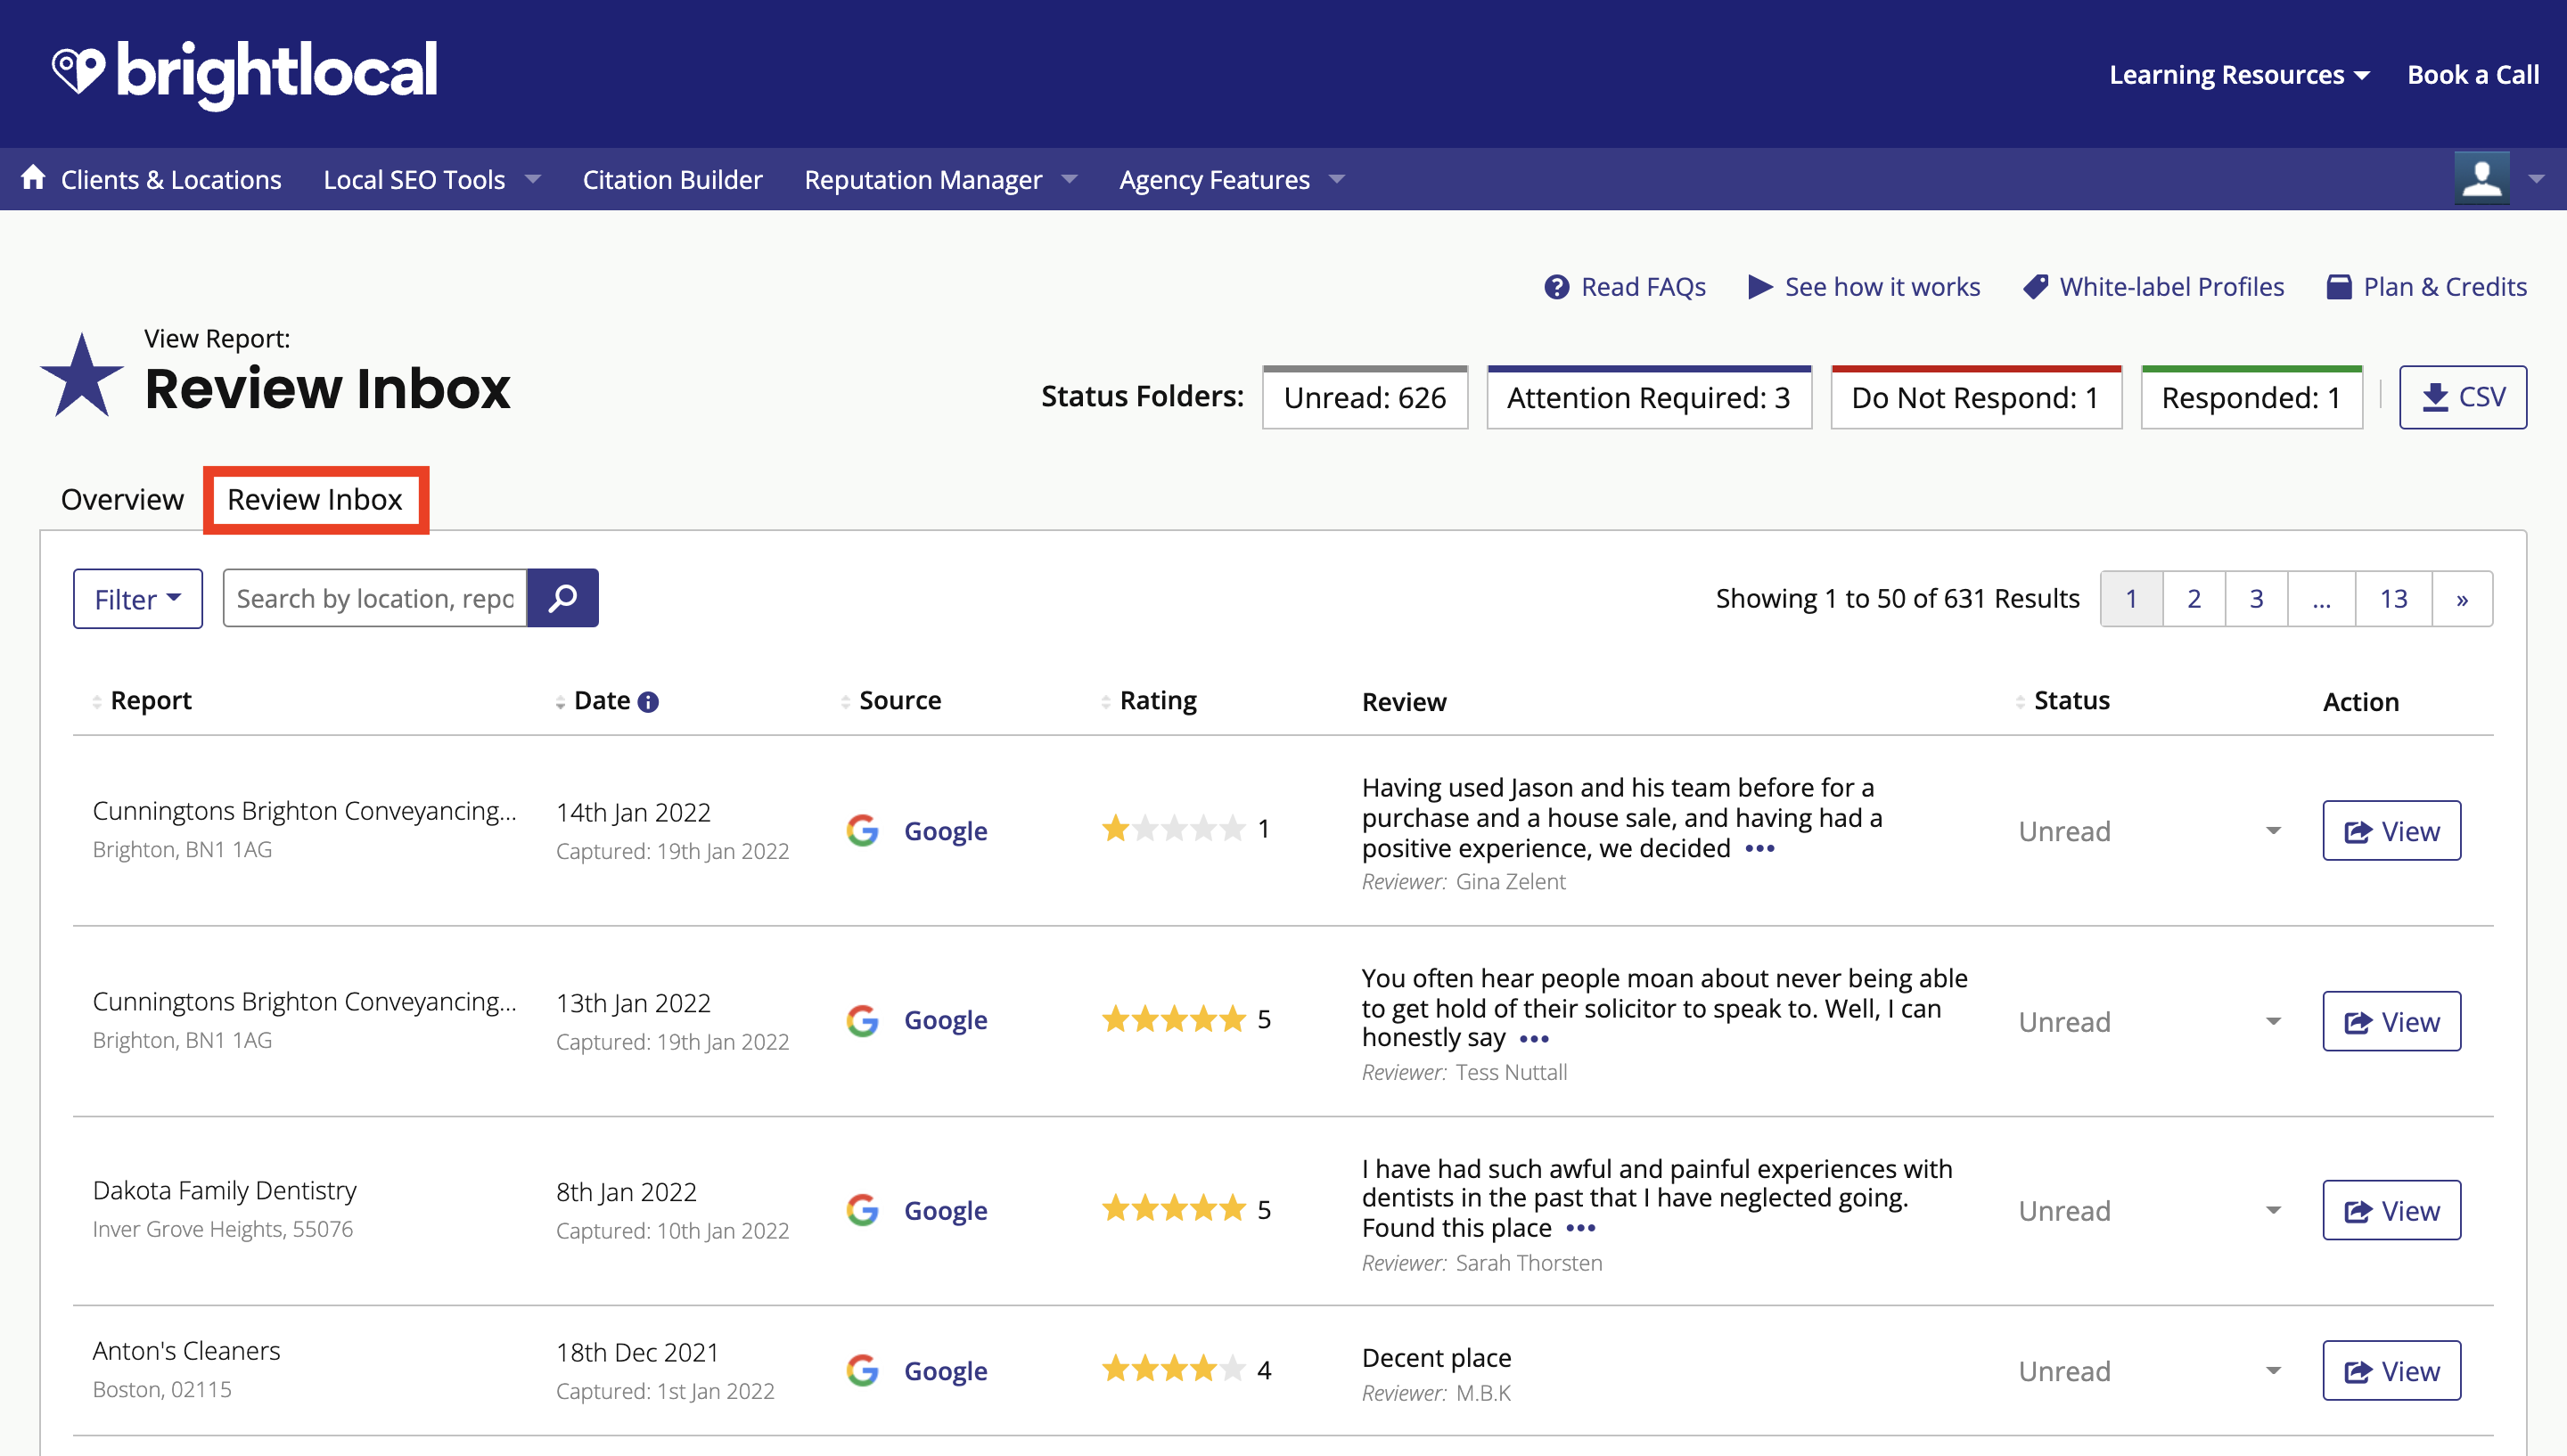View the Gina Zelent review

2391,830
